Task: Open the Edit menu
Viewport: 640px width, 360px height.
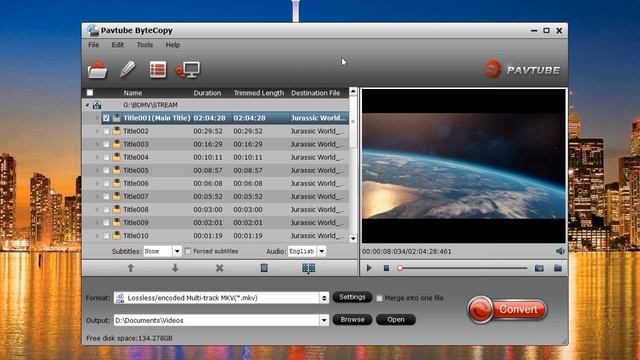Action: (x=118, y=45)
